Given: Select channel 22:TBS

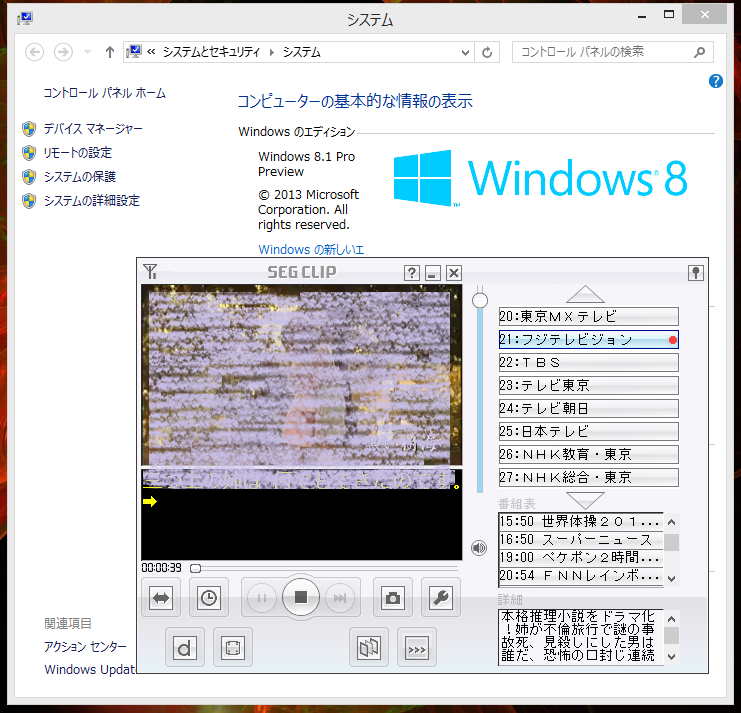Looking at the screenshot, I should coord(588,362).
